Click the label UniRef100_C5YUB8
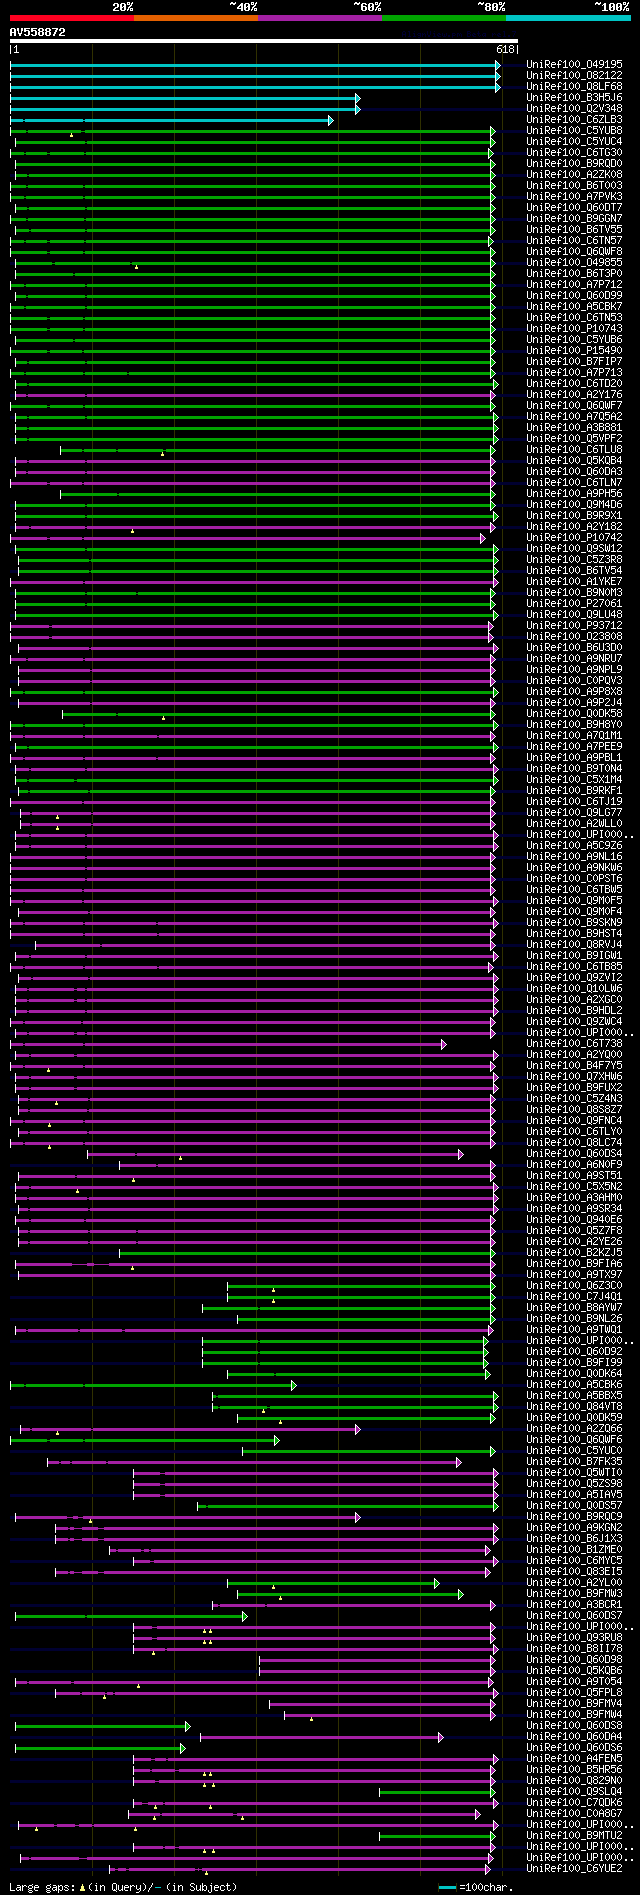The image size is (640, 1895). (575, 130)
